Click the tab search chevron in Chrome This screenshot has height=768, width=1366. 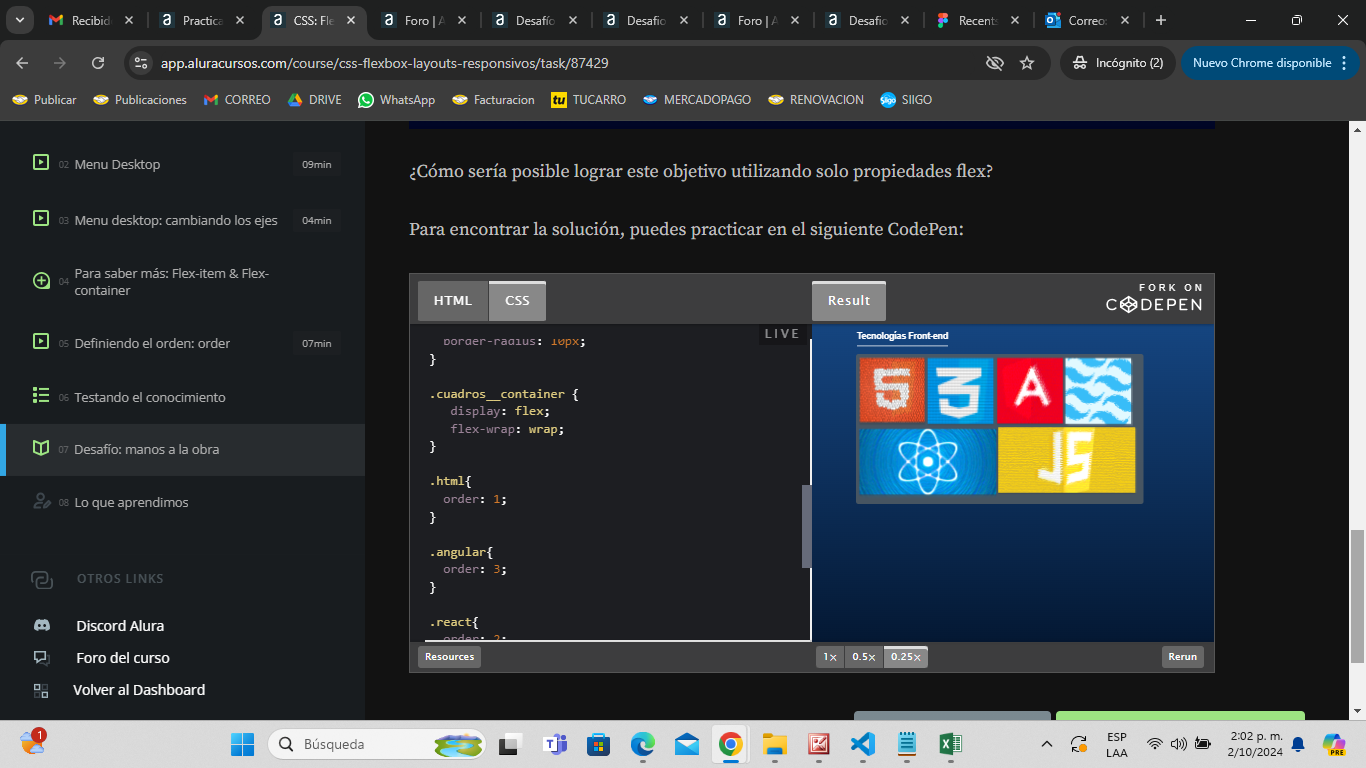click(20, 20)
